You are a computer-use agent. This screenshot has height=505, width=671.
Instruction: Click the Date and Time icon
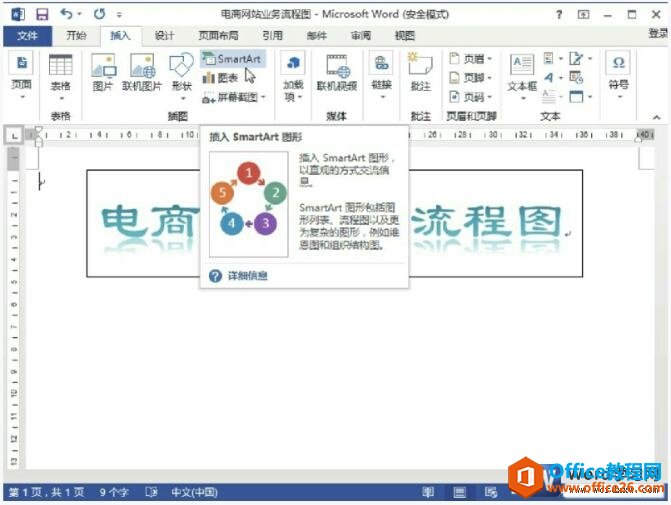click(576, 78)
